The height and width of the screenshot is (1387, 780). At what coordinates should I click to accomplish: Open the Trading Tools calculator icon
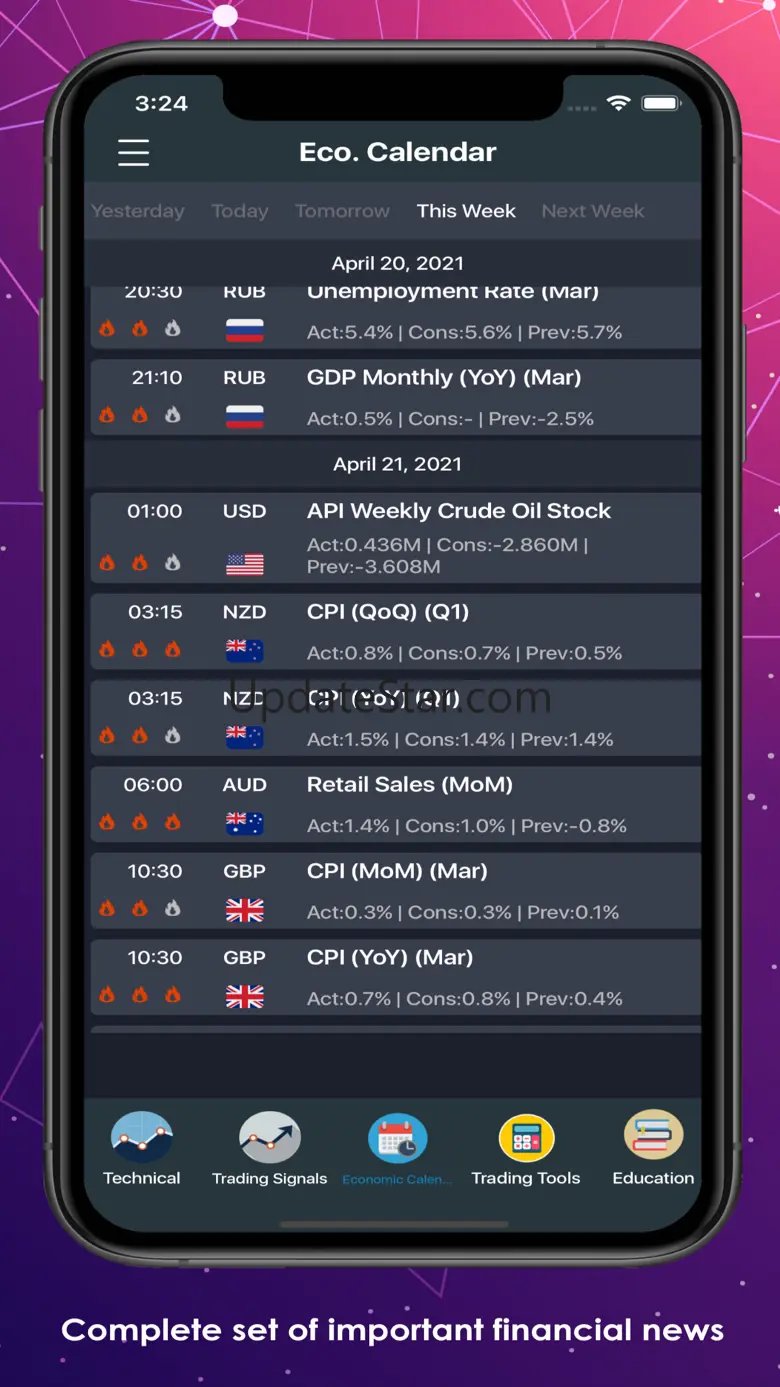(x=526, y=1138)
